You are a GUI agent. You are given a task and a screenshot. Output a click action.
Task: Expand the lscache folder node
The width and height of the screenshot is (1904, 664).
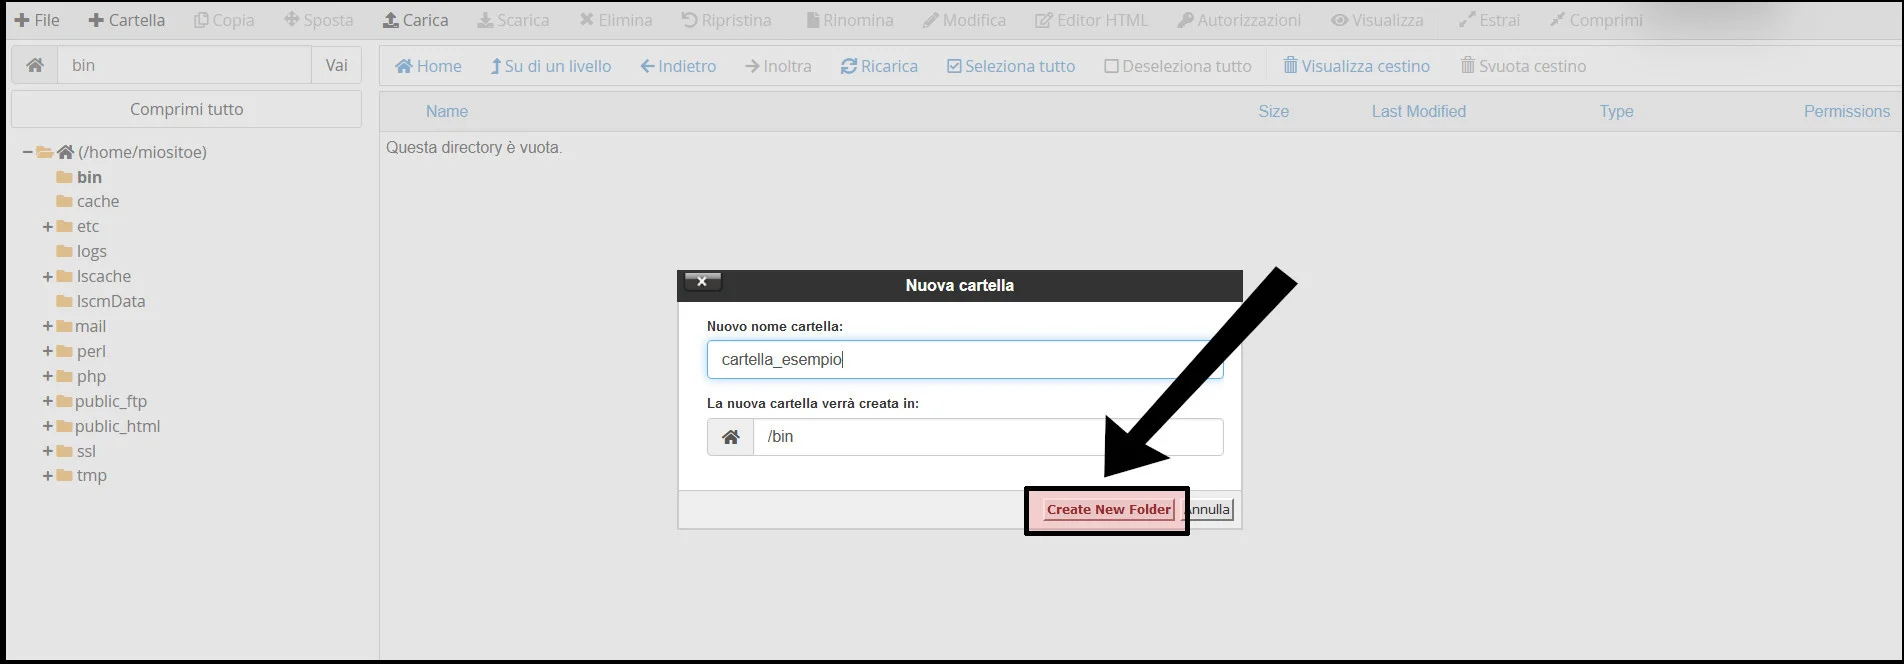click(48, 277)
